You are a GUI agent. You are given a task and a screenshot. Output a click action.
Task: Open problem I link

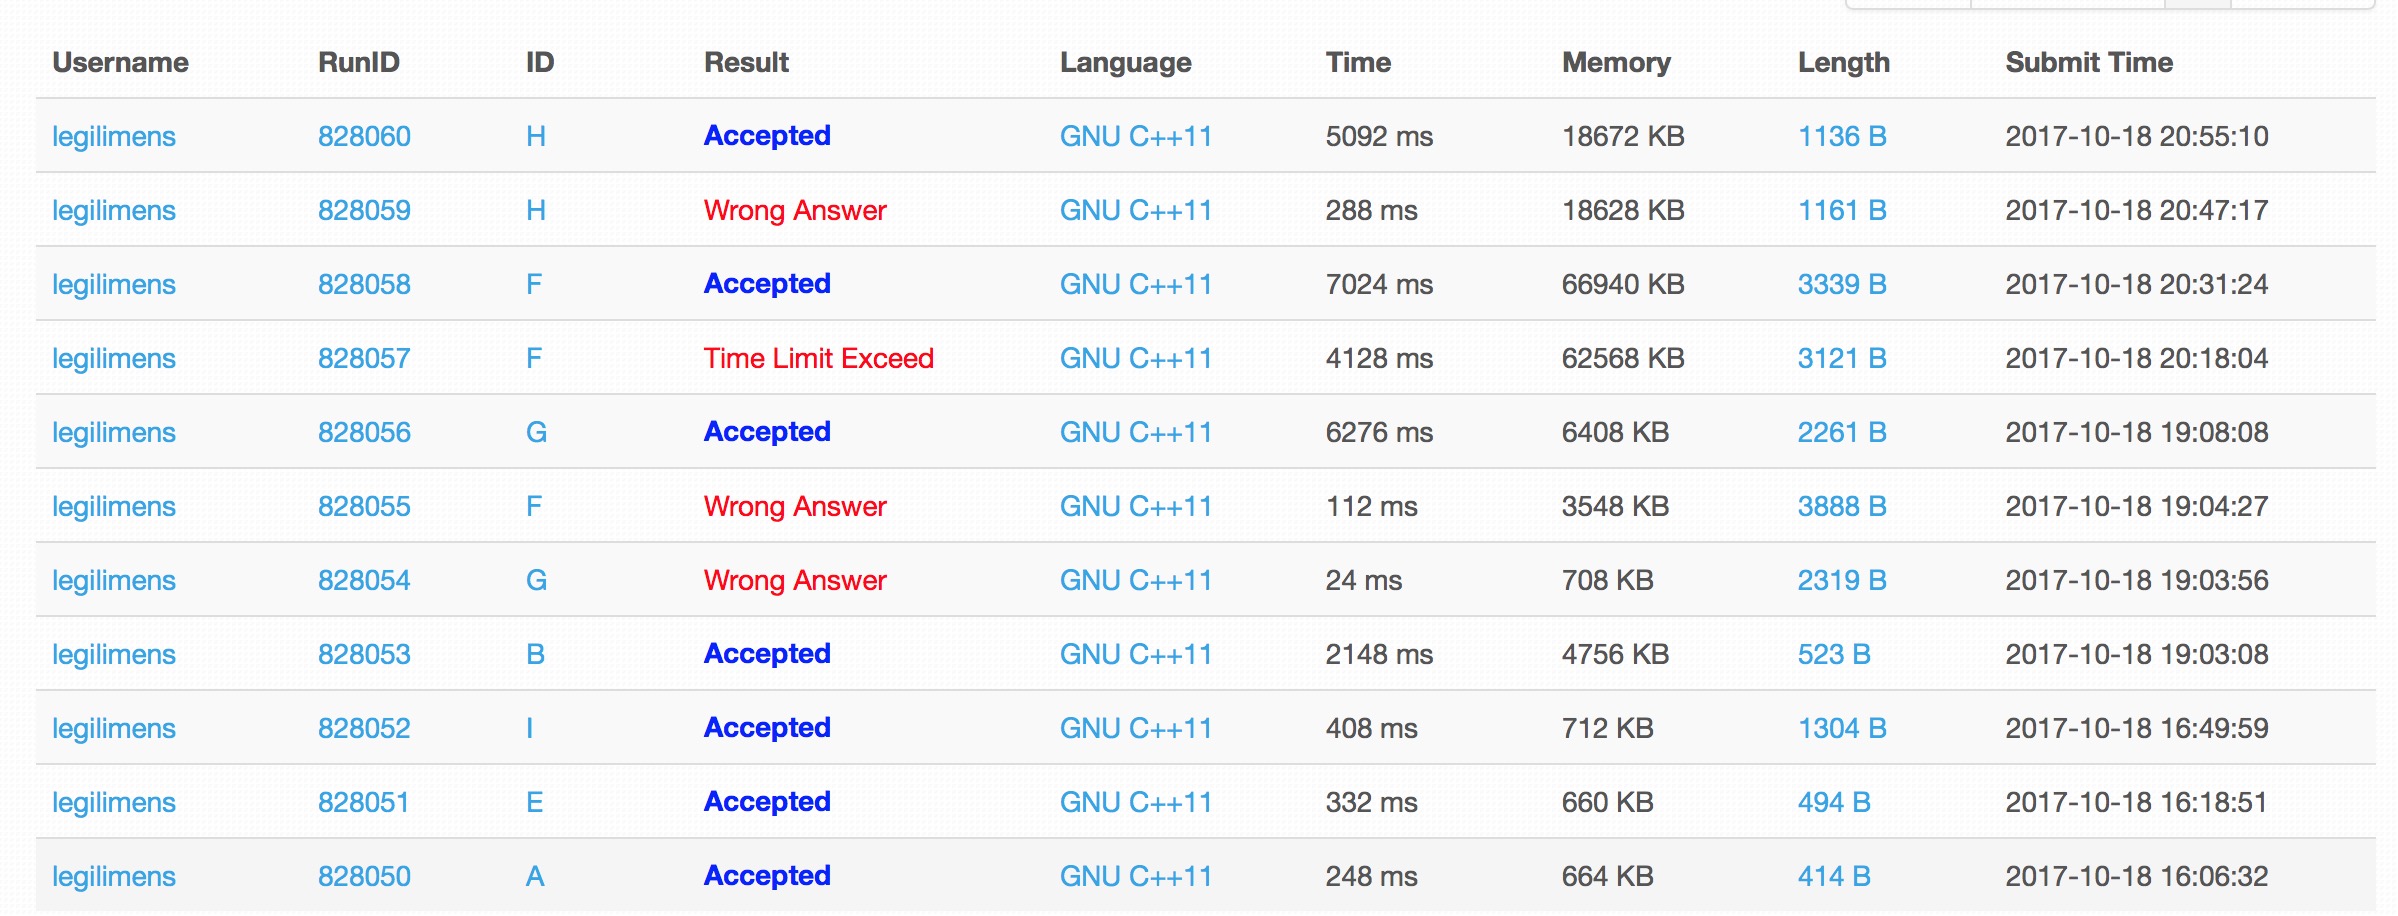click(x=529, y=728)
